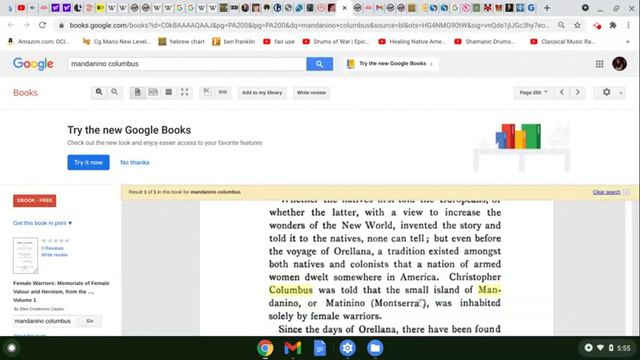Zoom in on the book page
The height and width of the screenshot is (360, 640).
click(99, 92)
